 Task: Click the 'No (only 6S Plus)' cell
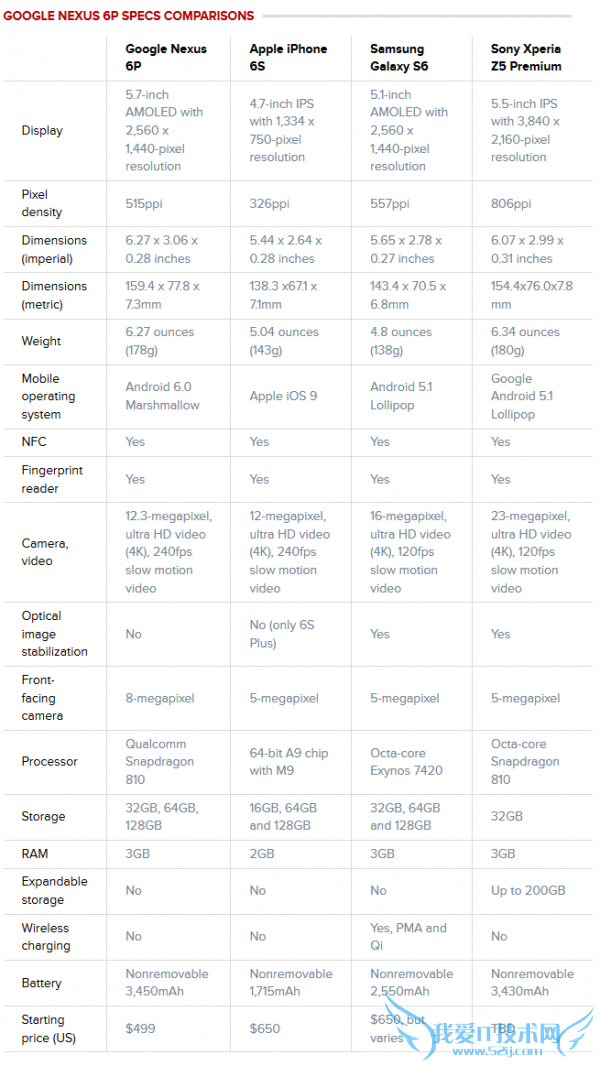point(282,634)
